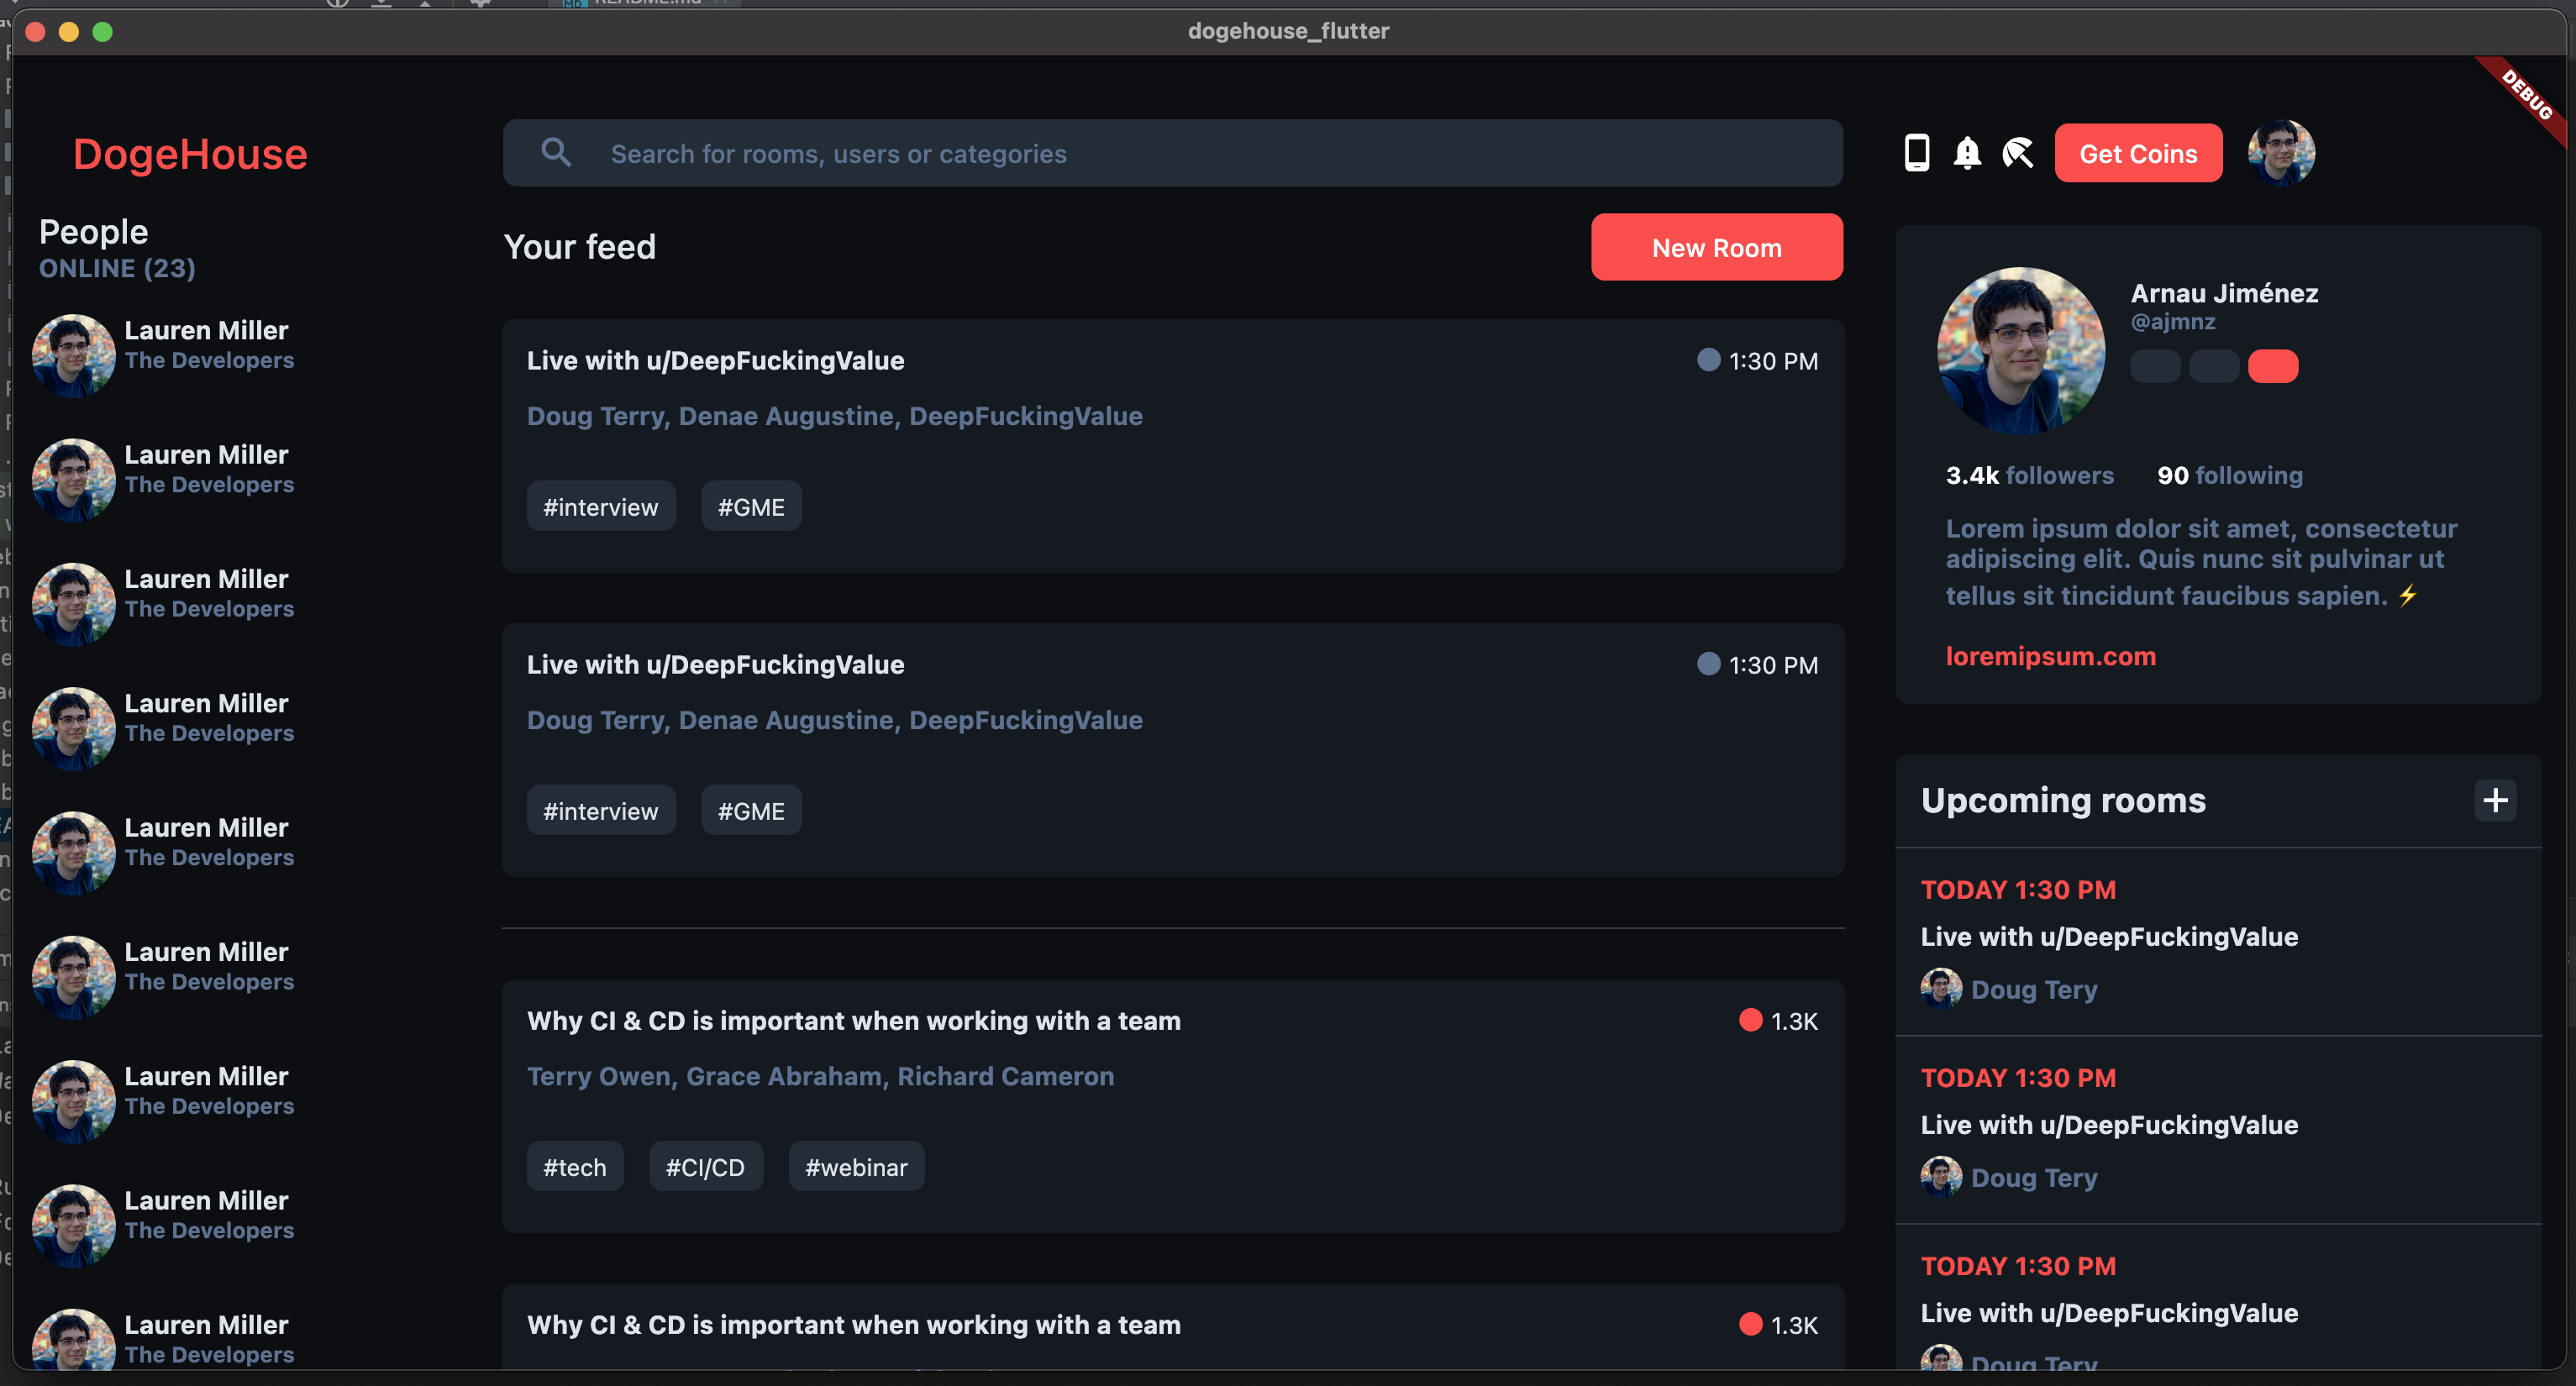Open notifications via the bell icon

(1966, 153)
